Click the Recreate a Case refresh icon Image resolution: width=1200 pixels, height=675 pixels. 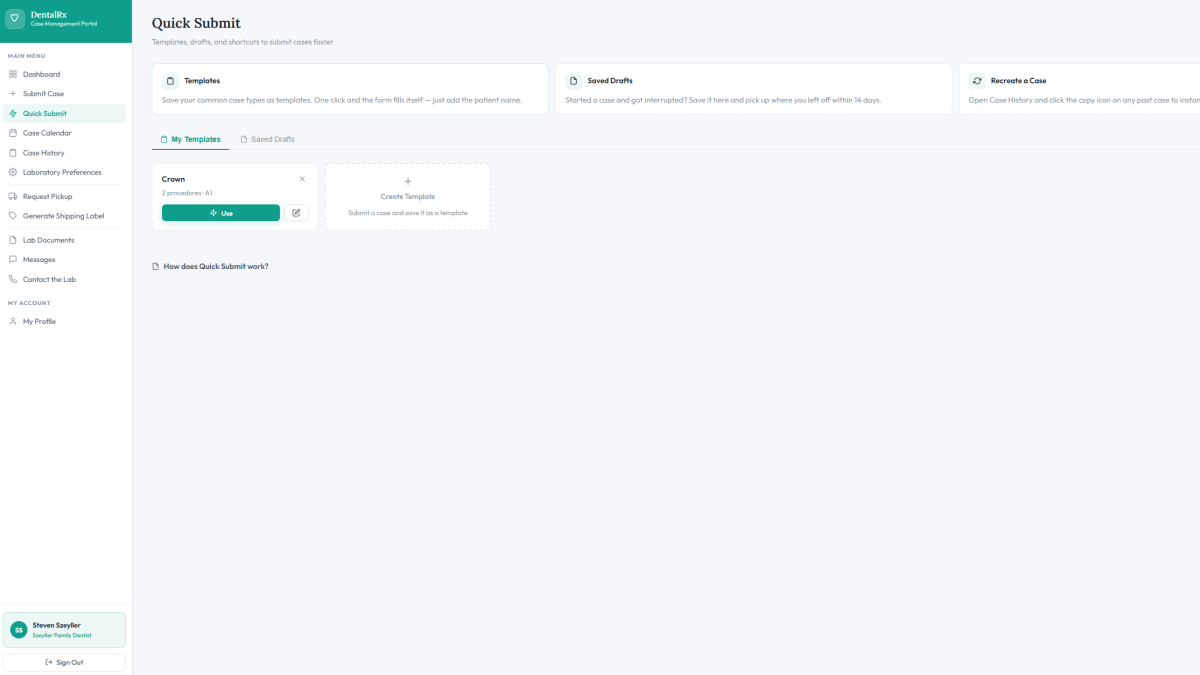click(977, 81)
